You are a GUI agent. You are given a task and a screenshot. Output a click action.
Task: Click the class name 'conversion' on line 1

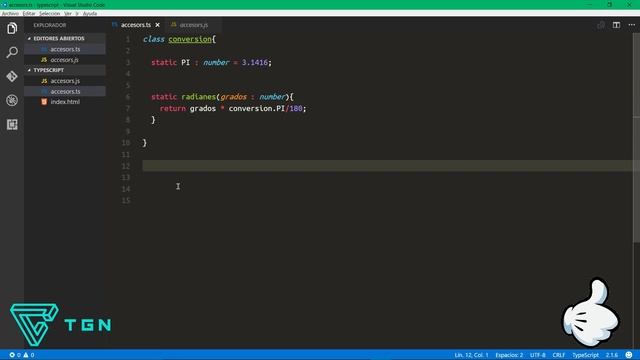190,39
